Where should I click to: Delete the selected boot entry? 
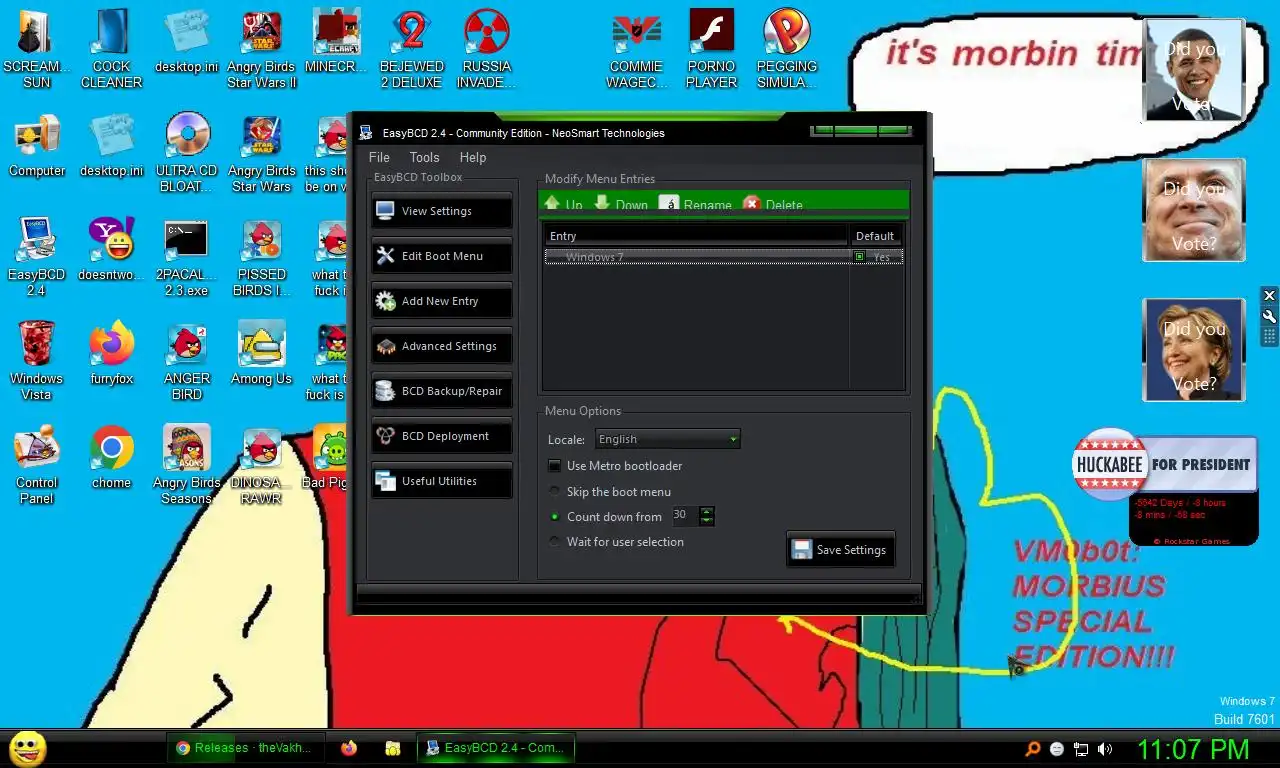773,204
